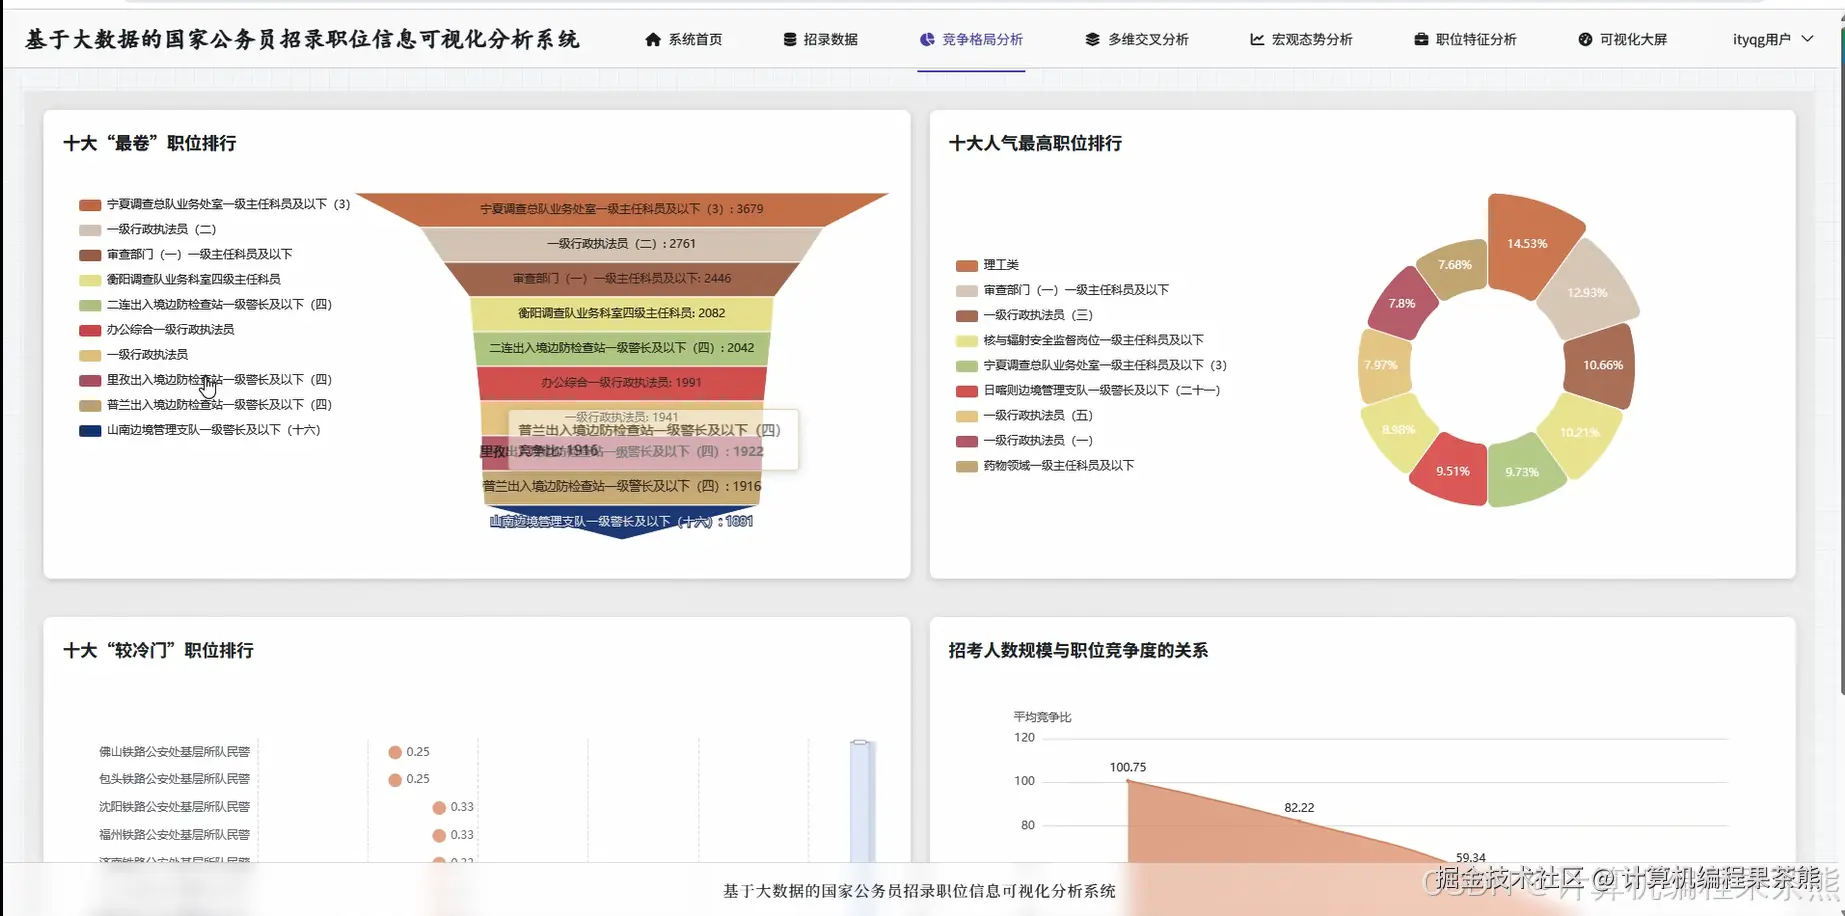Viewport: 1845px width, 916px height.
Task: Click the briefcase icon beside 职位特征分析
Action: coord(1420,40)
